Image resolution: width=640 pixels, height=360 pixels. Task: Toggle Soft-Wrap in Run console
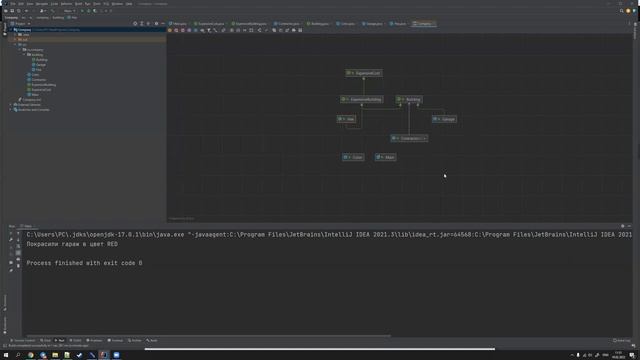click(x=18, y=247)
